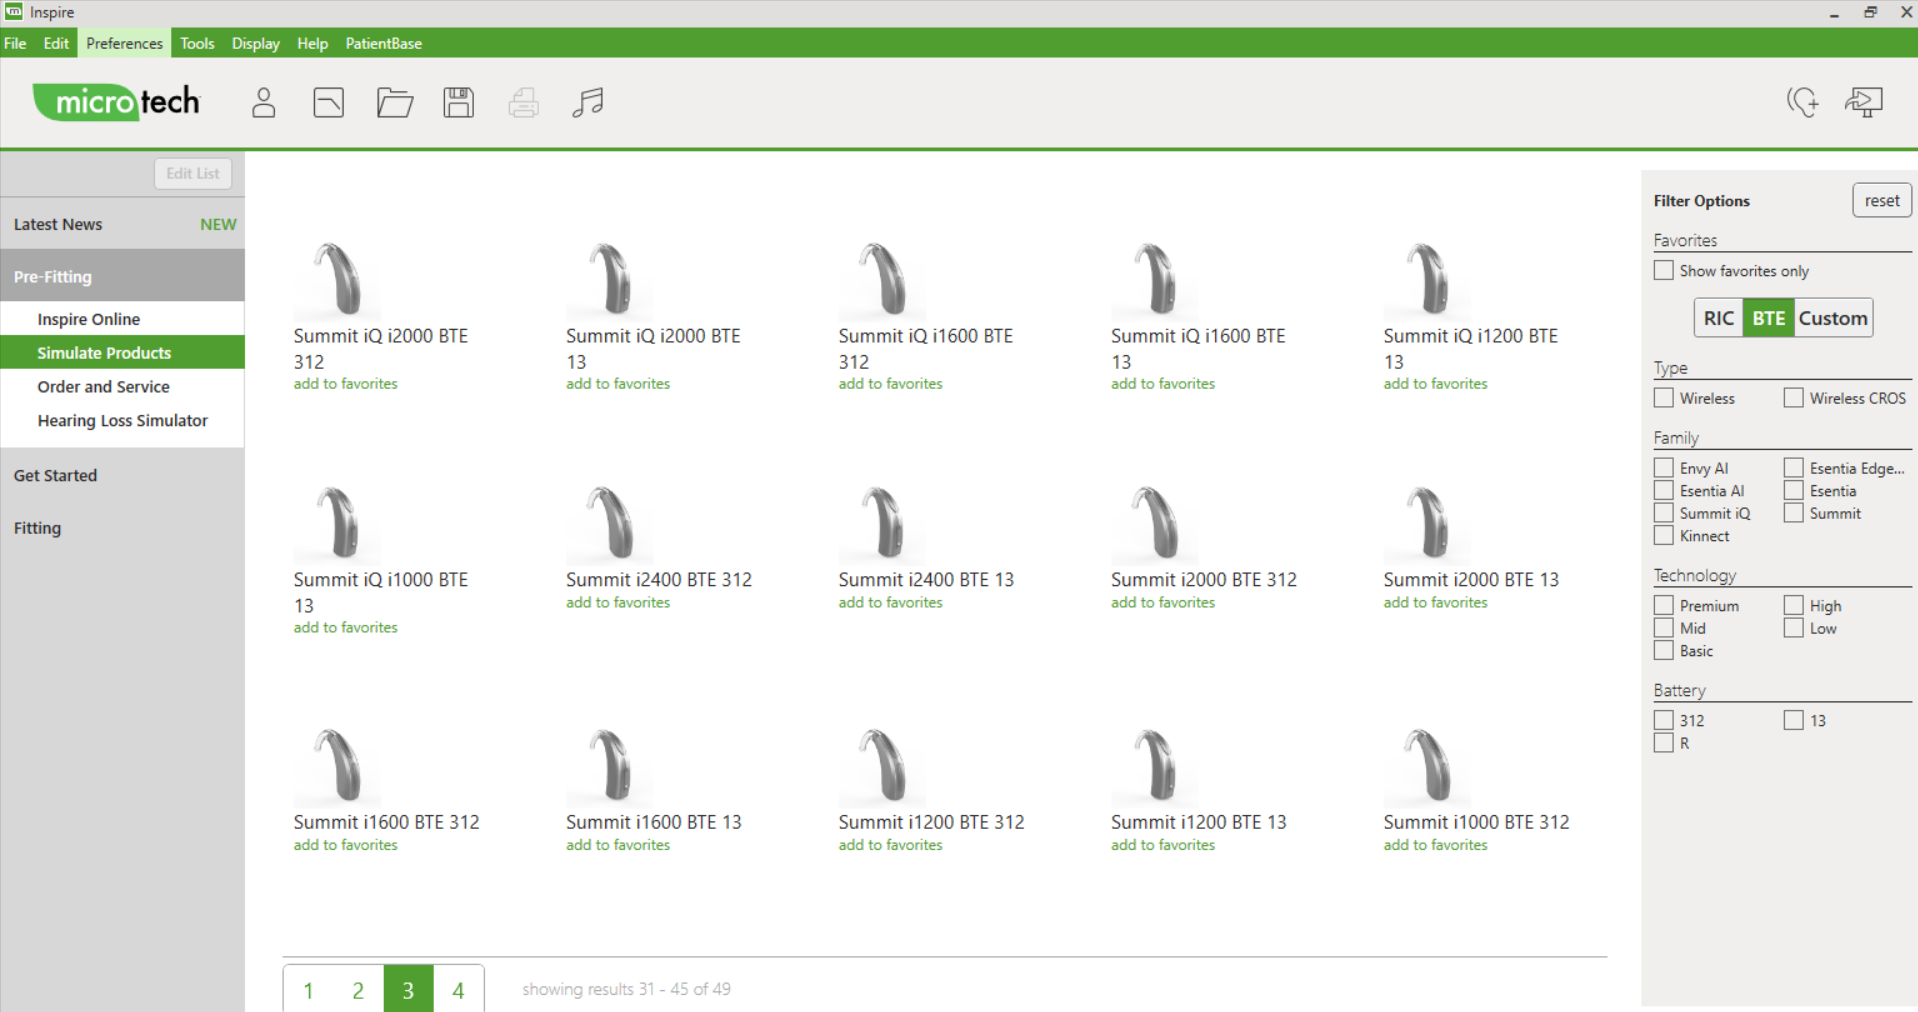
Task: Check the battery 312 filter
Action: [1664, 720]
